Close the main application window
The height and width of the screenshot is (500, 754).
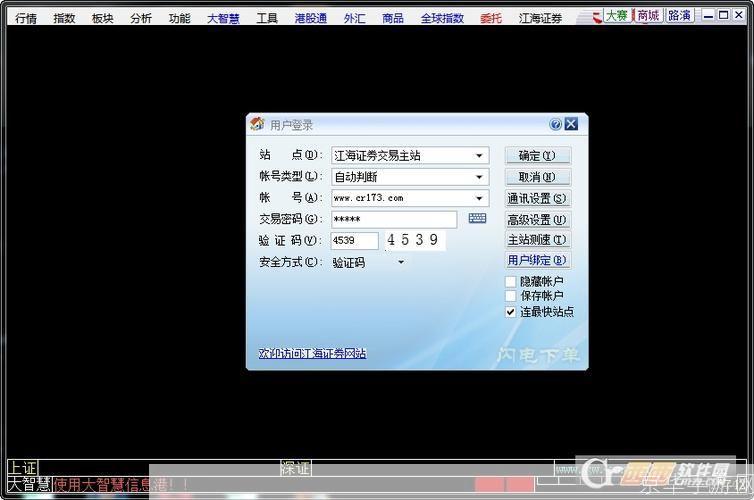click(738, 16)
